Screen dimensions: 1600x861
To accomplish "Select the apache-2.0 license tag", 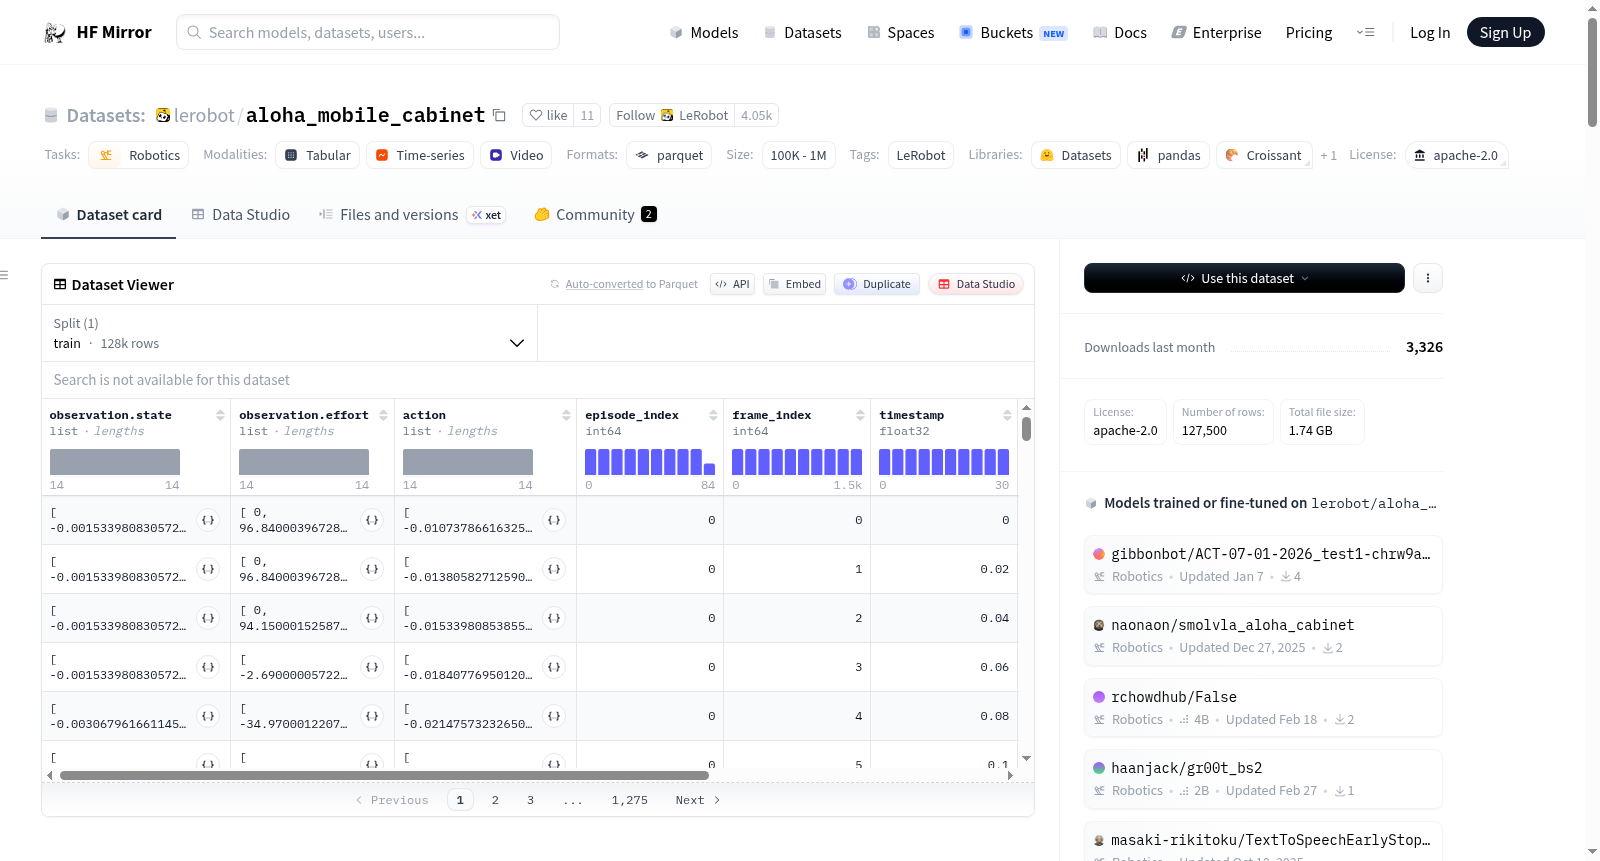I will pyautogui.click(x=1456, y=155).
